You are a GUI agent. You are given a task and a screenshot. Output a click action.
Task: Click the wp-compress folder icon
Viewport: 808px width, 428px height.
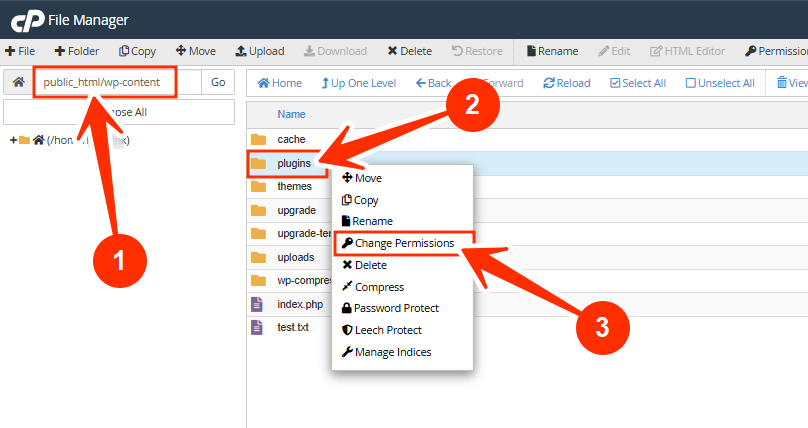tap(258, 281)
